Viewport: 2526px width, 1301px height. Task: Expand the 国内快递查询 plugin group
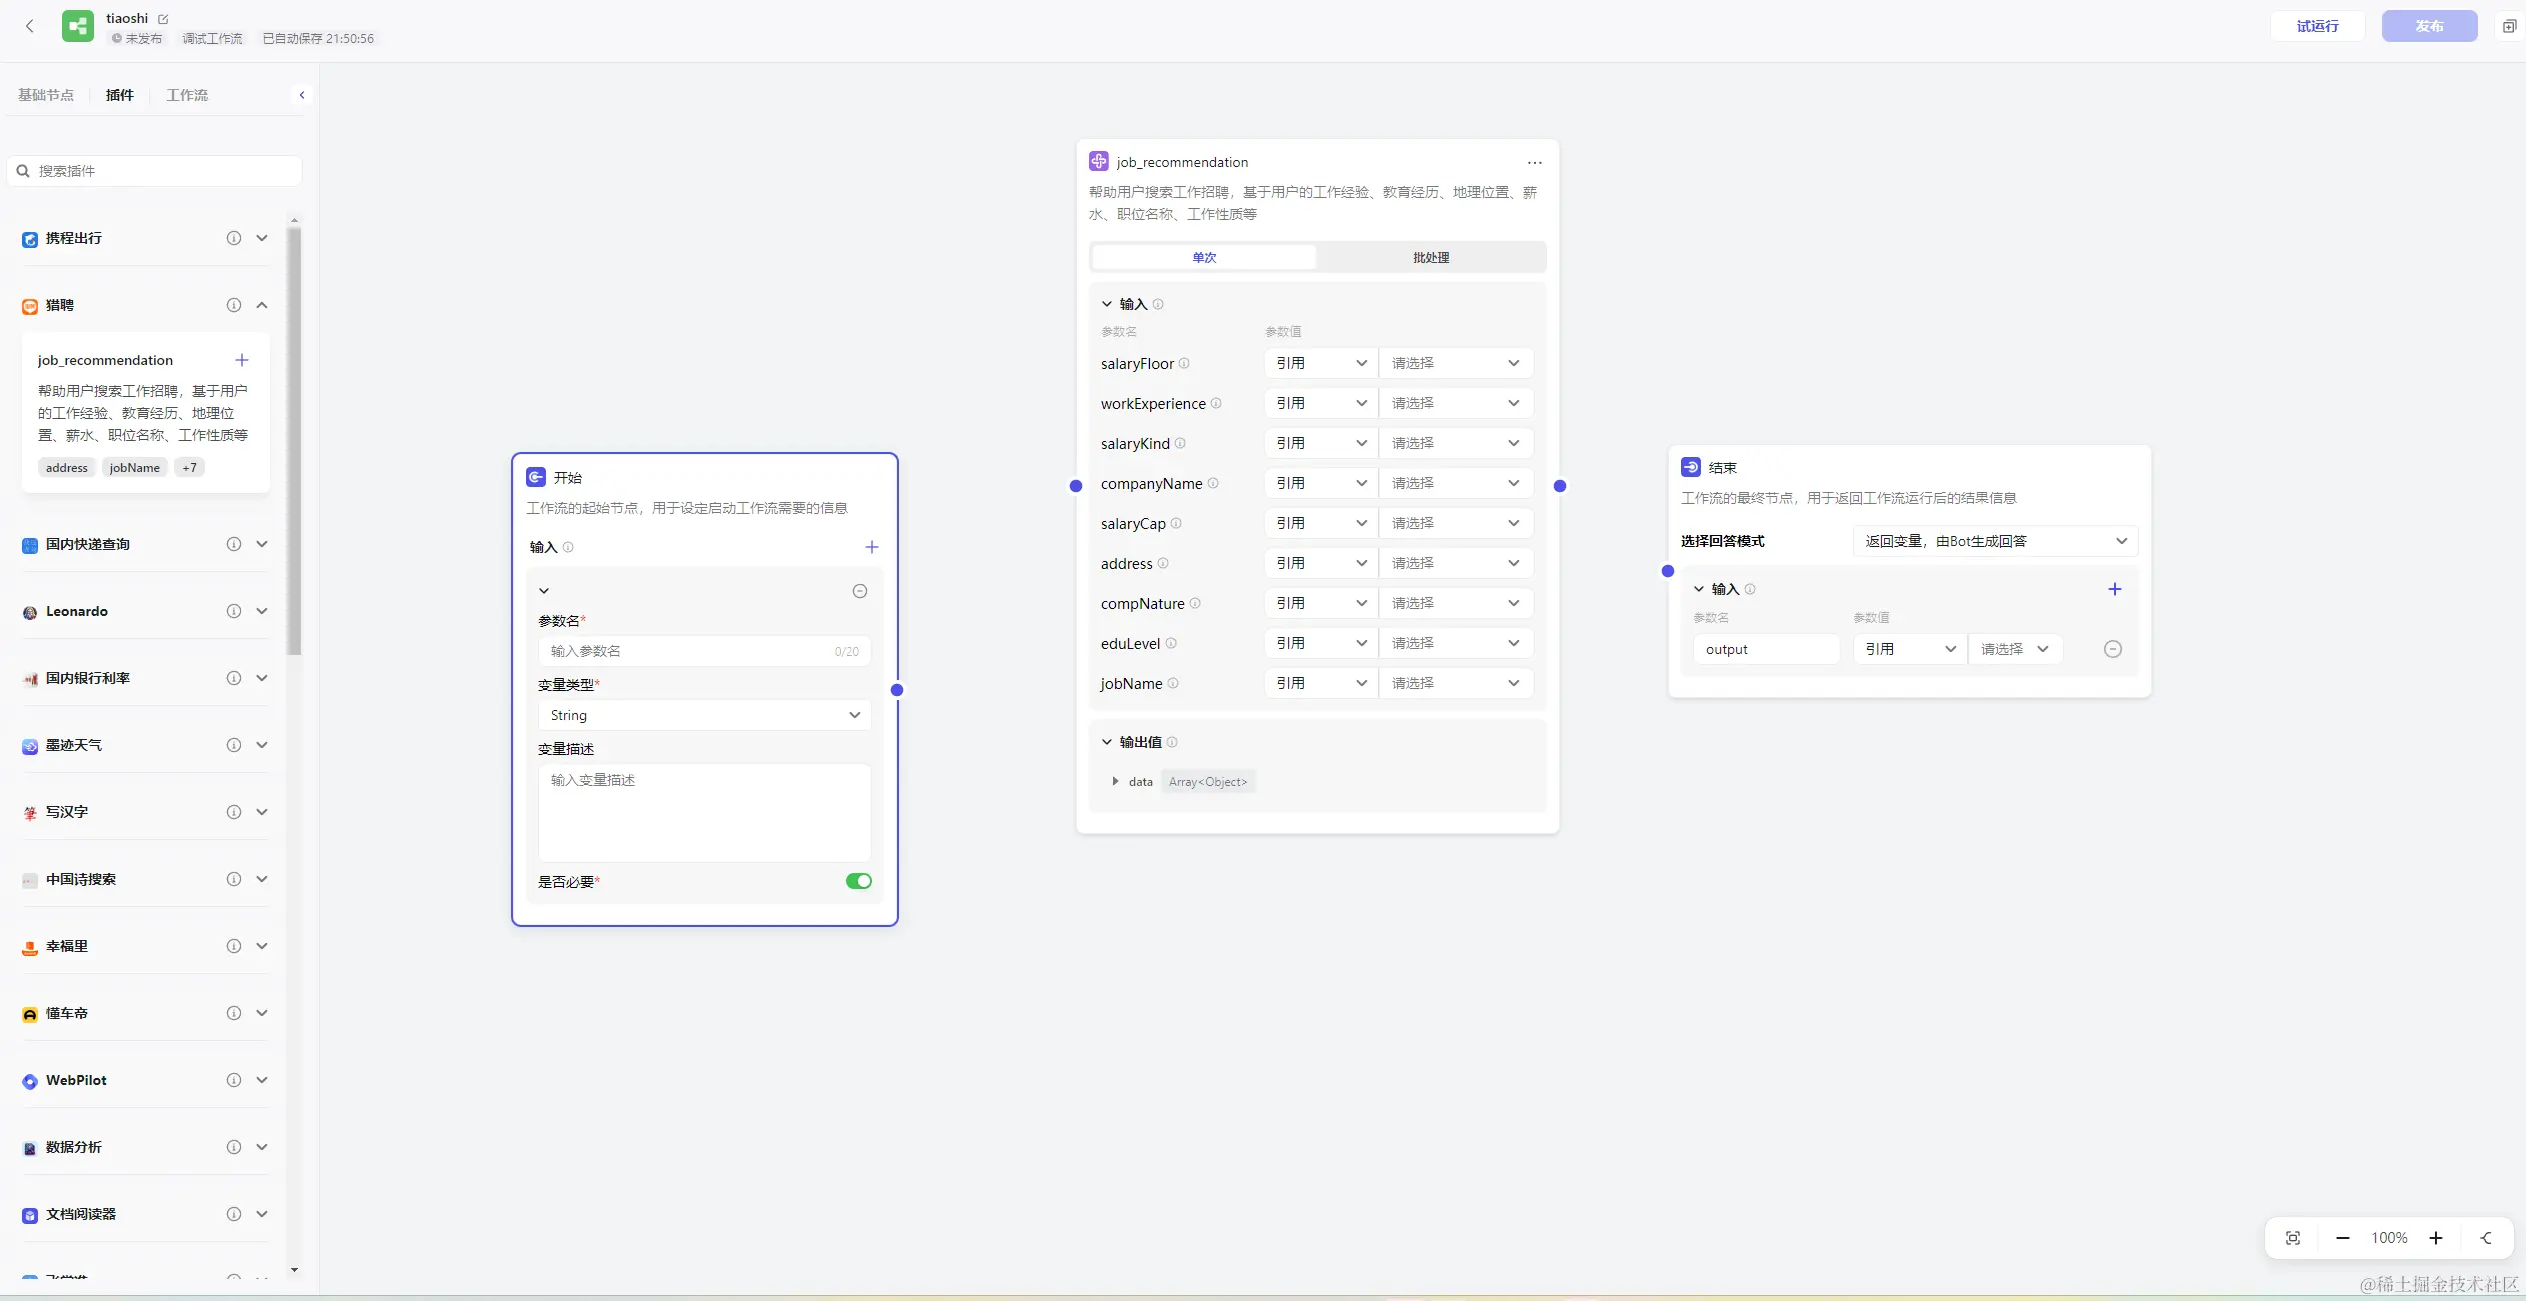point(262,544)
